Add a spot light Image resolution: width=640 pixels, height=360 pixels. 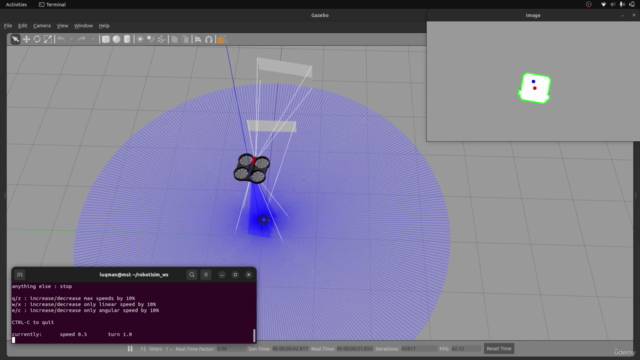coord(151,39)
